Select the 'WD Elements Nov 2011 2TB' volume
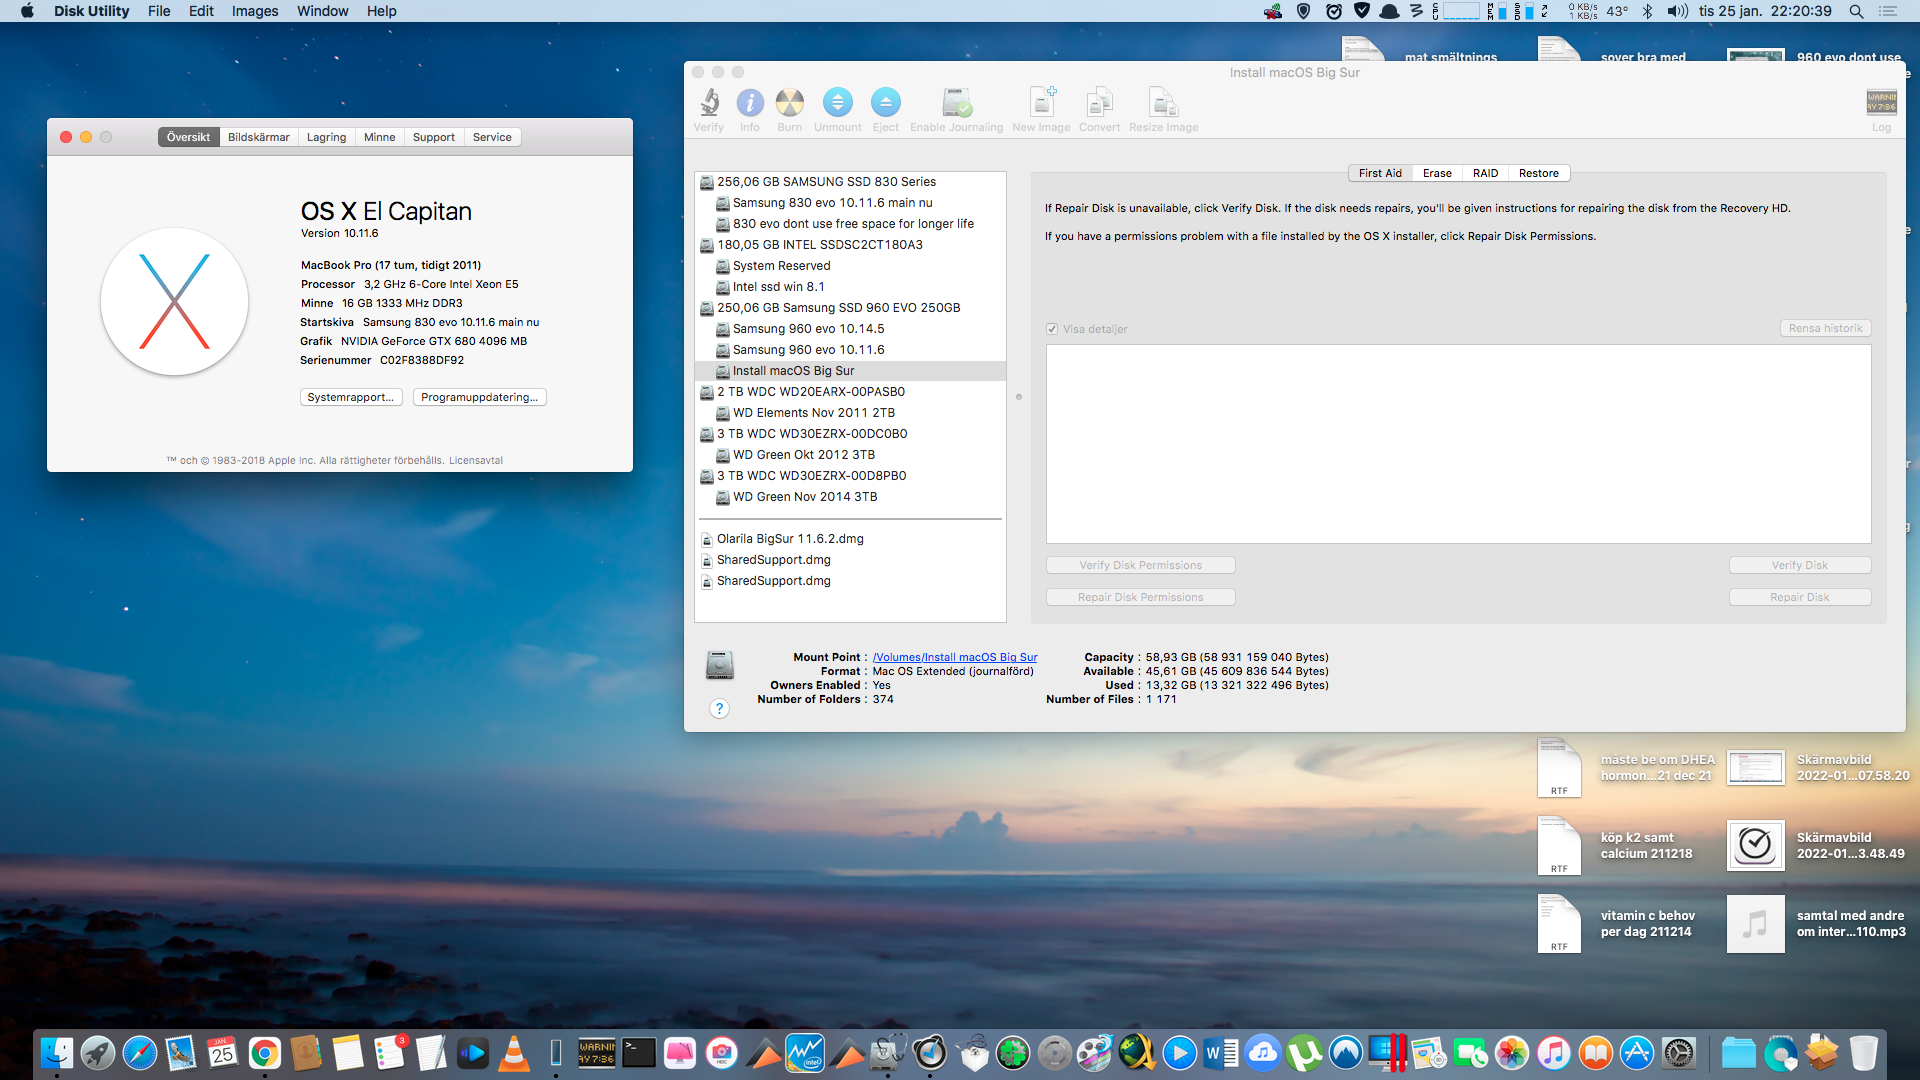This screenshot has width=1920, height=1080. click(850, 413)
